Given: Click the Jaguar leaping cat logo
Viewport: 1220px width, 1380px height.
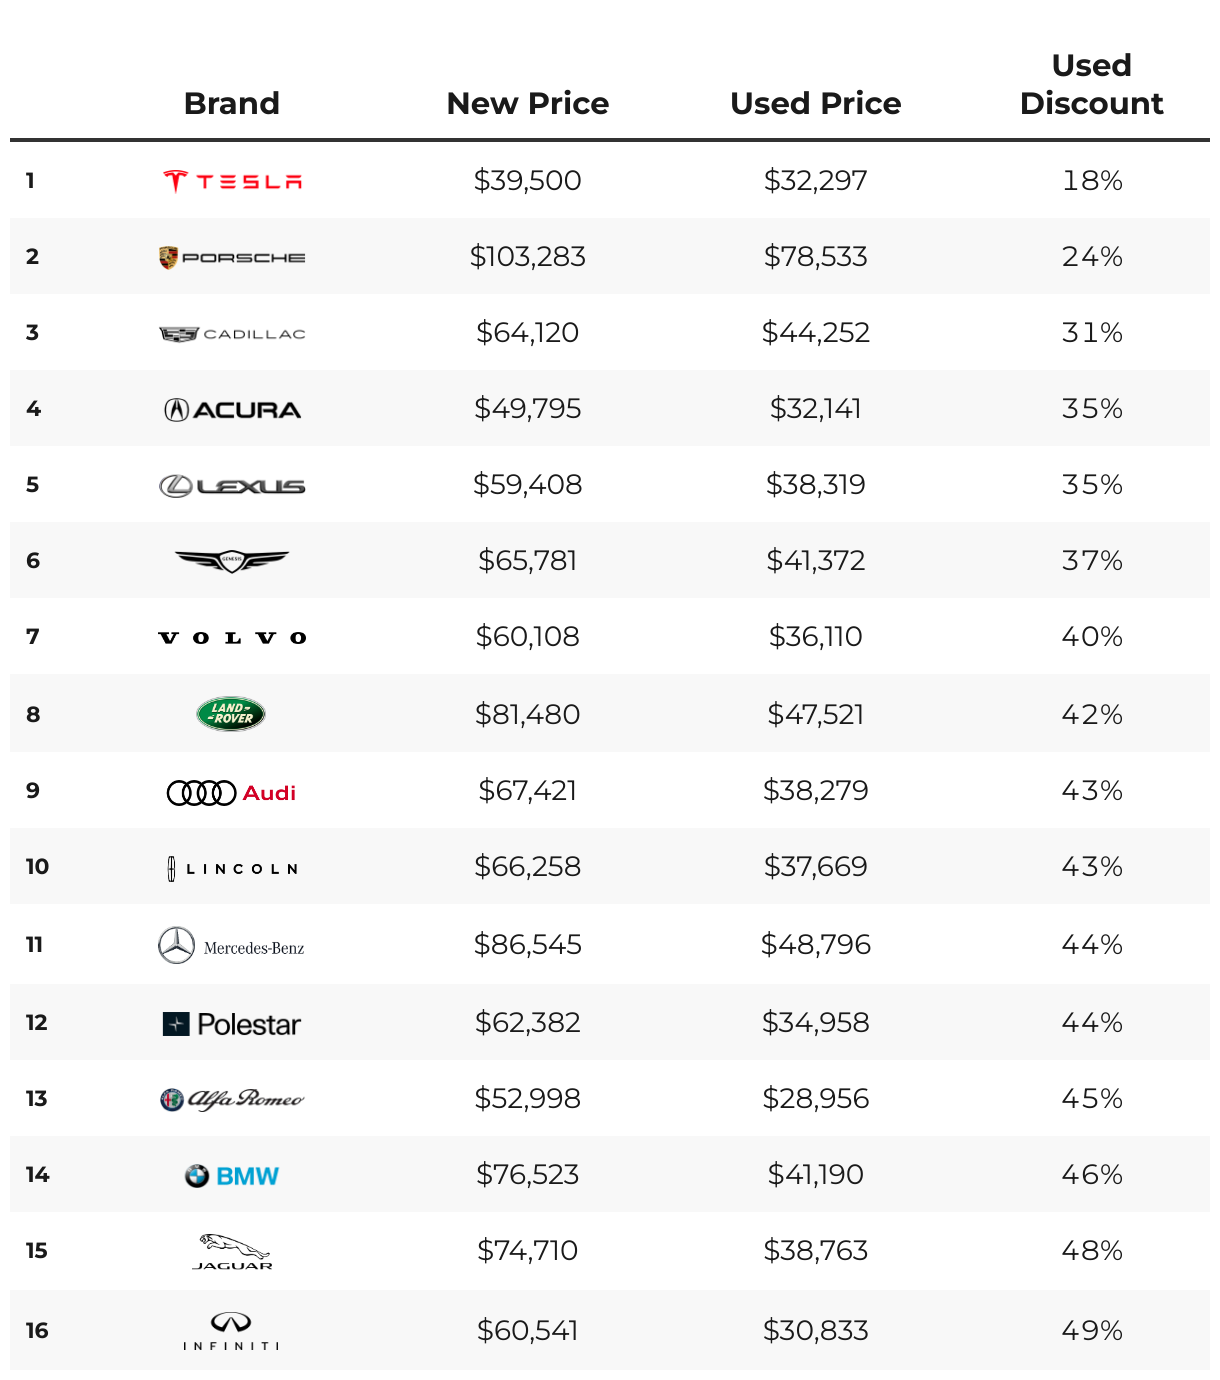Looking at the screenshot, I should [x=232, y=1252].
